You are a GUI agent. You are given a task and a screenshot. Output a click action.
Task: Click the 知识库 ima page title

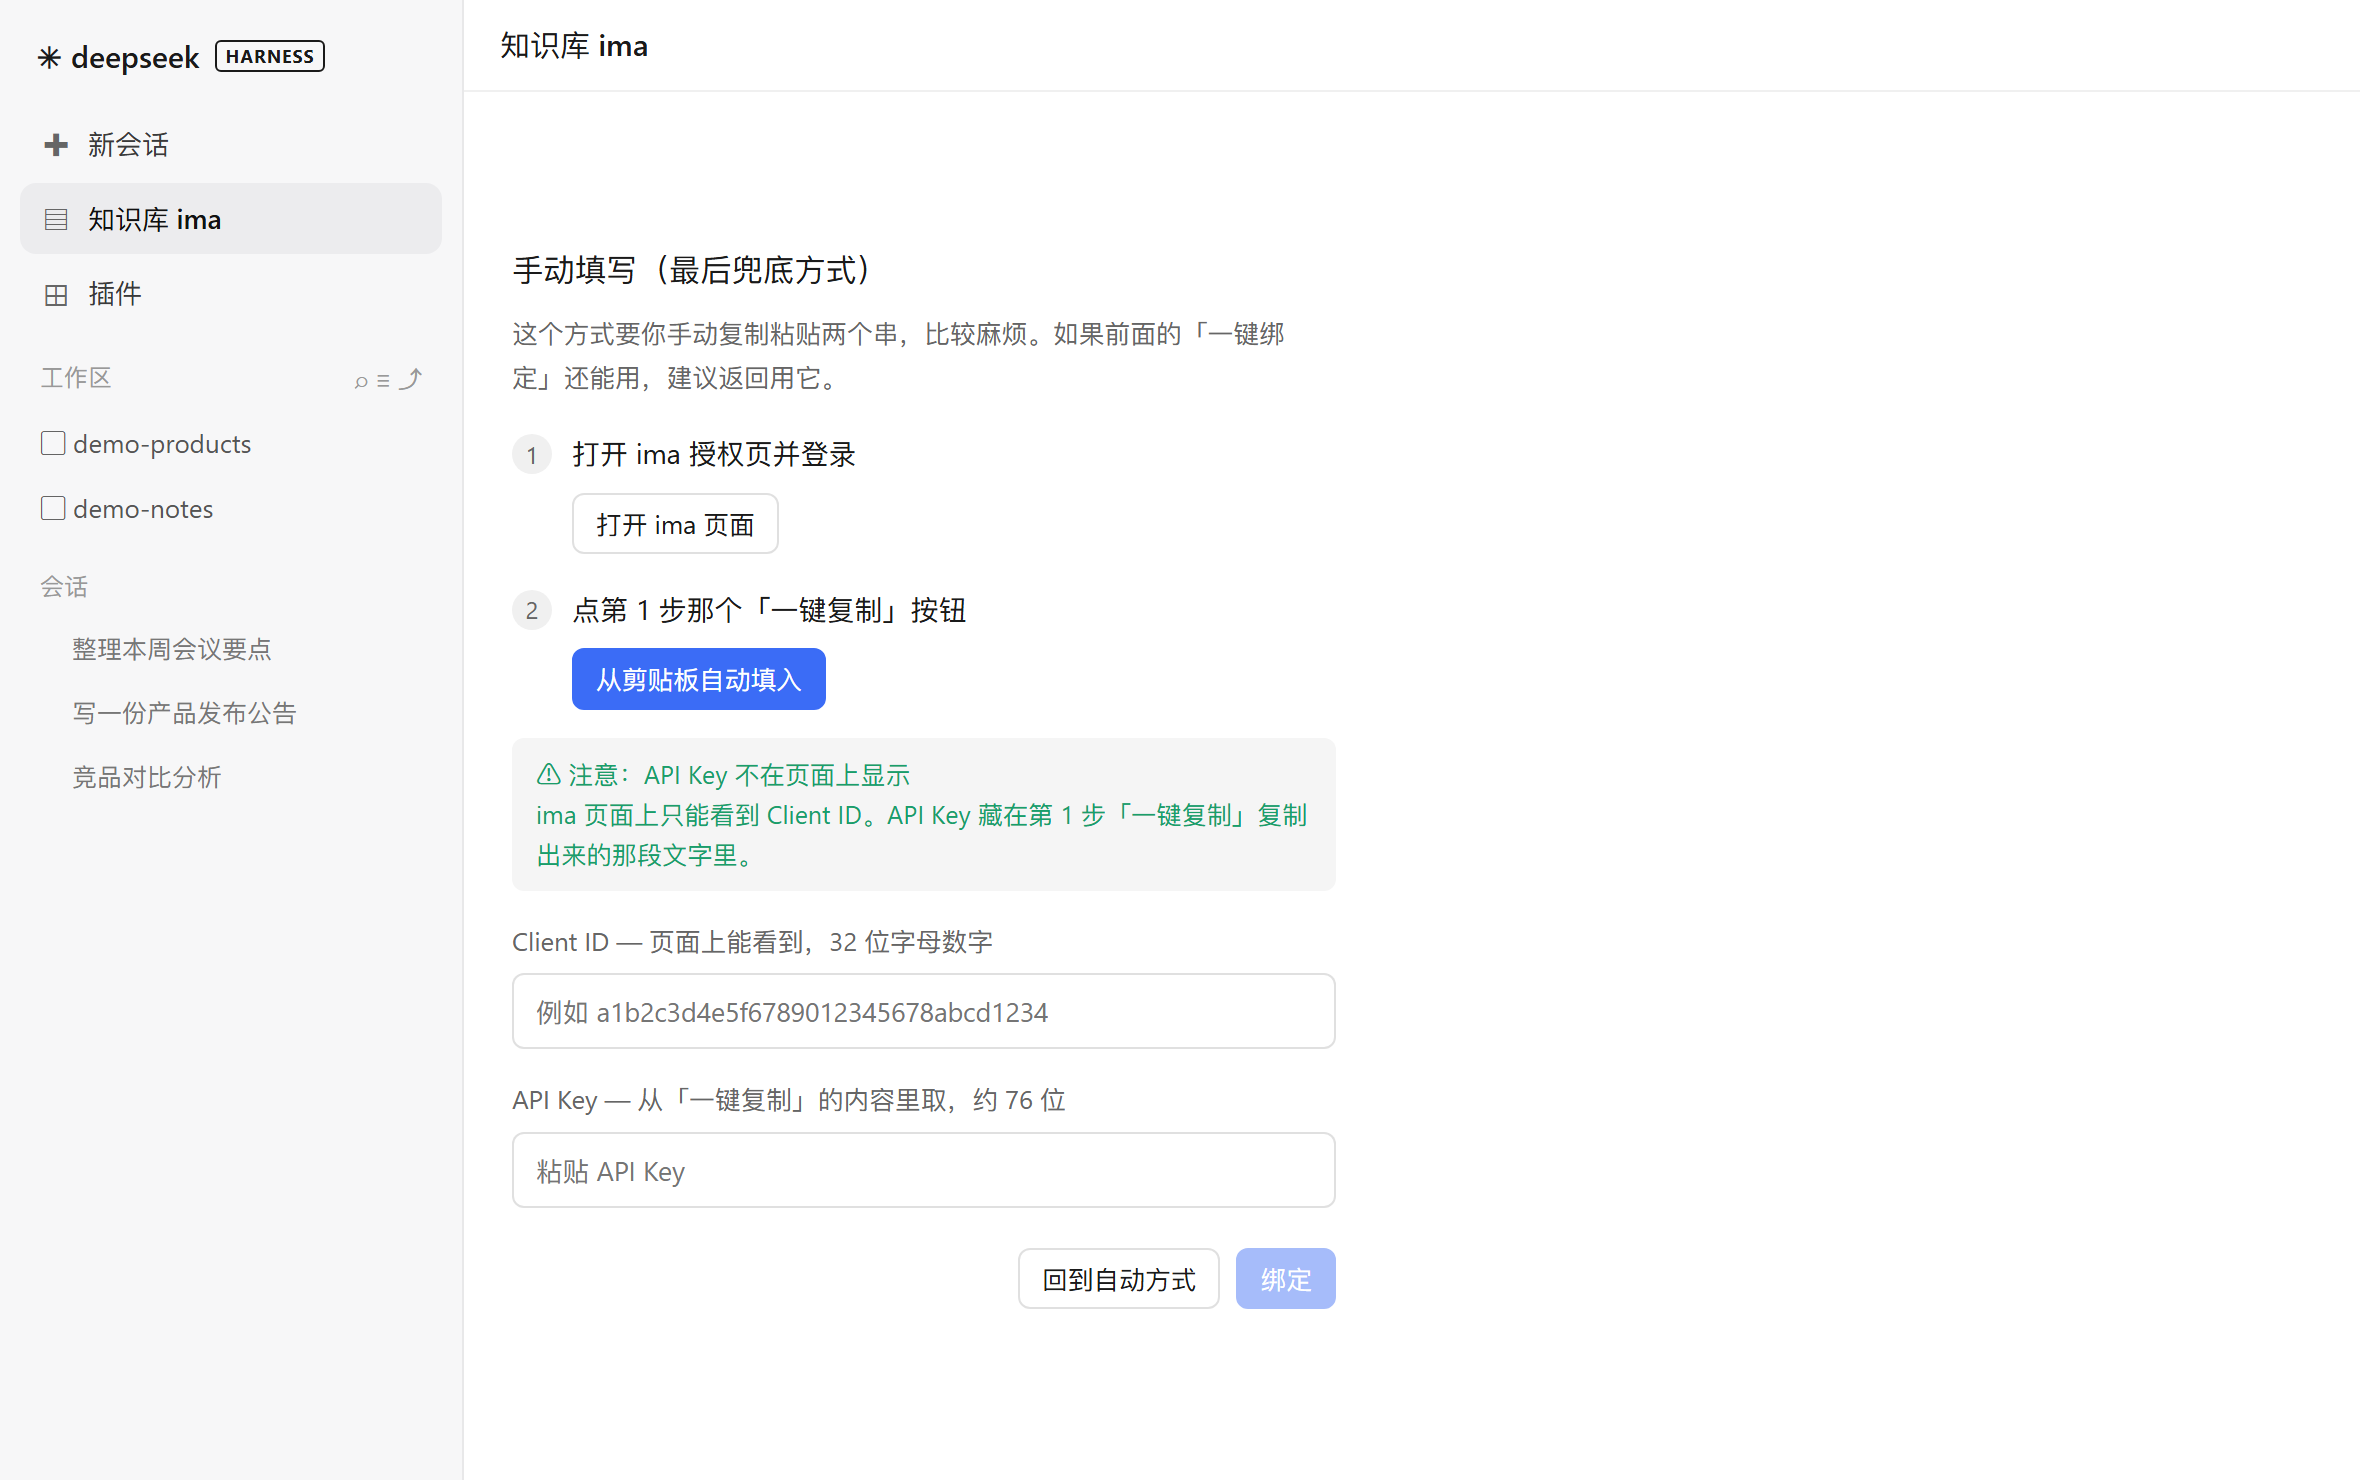[x=574, y=46]
